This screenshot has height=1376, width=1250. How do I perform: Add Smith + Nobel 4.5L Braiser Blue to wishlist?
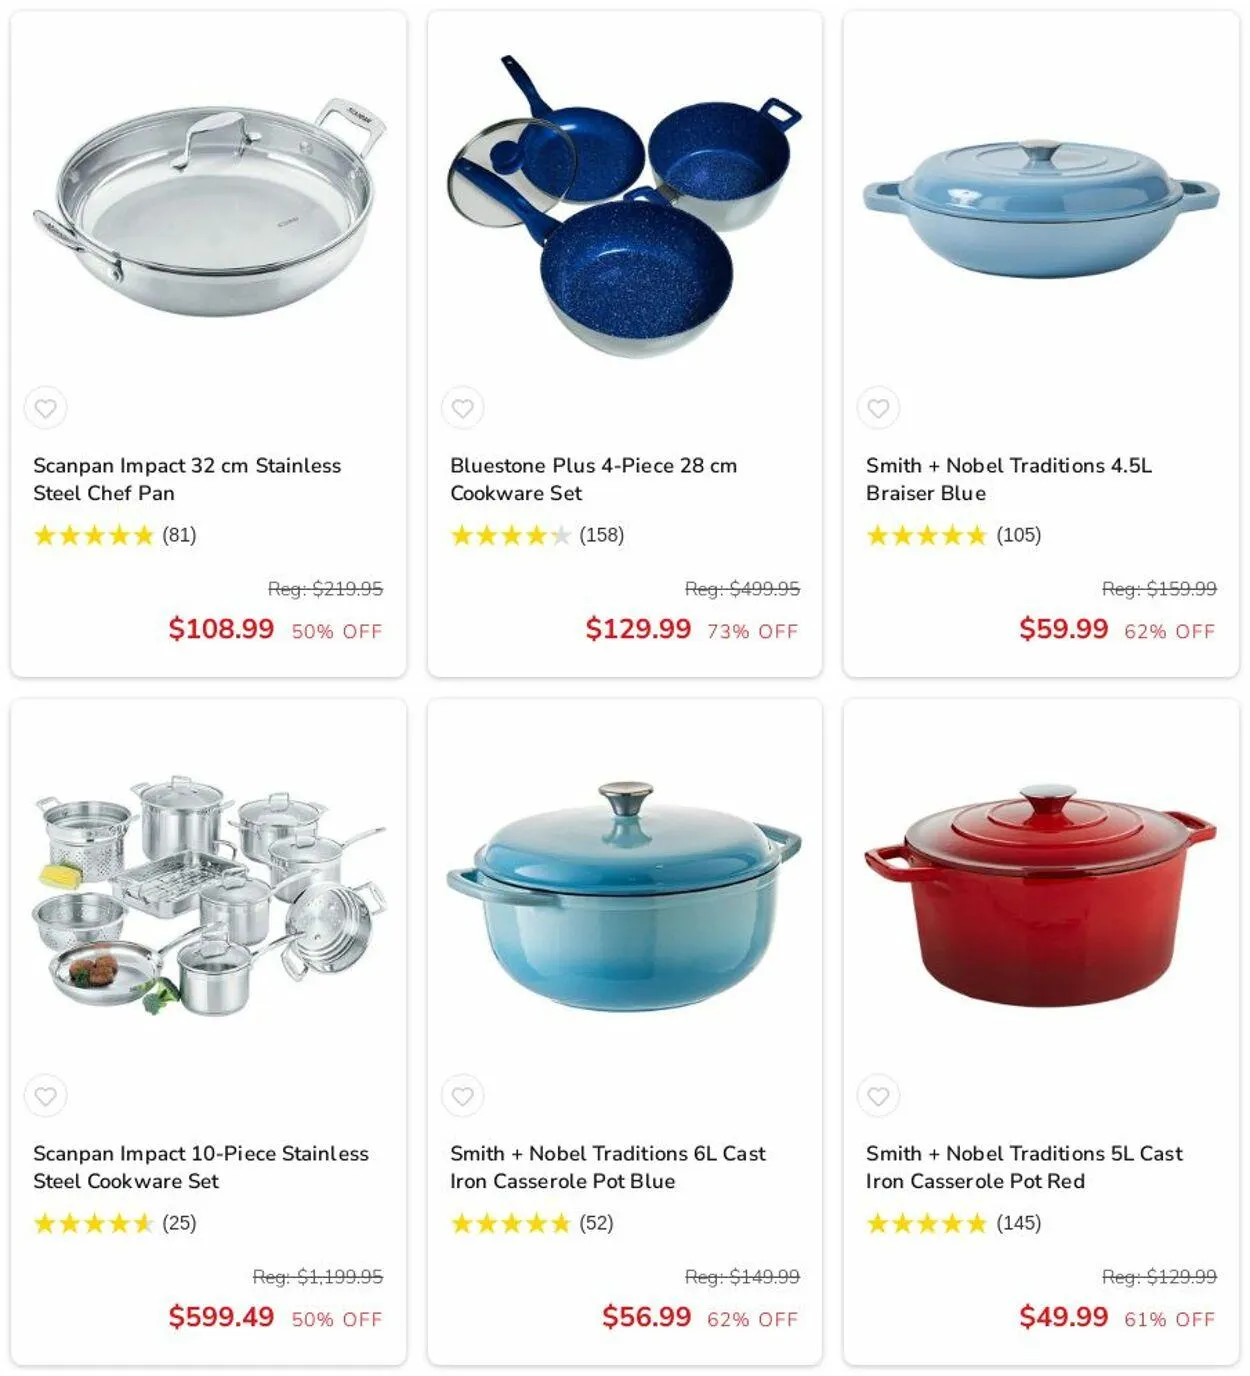(878, 408)
